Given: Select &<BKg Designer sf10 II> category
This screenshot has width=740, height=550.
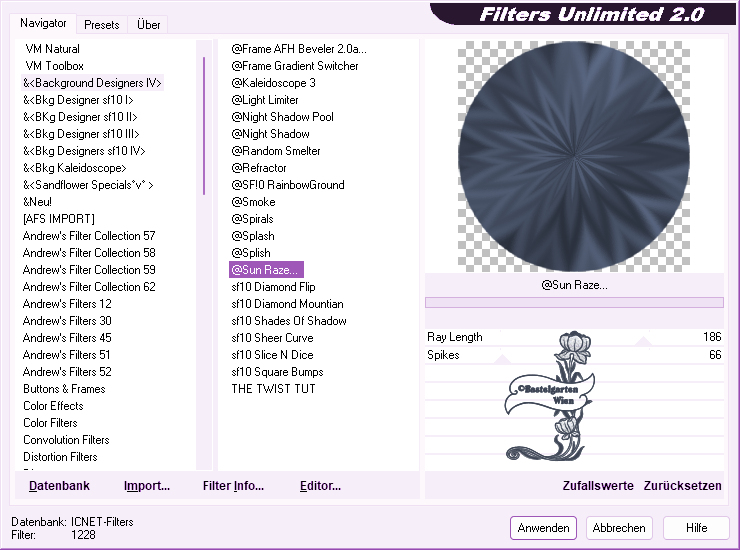Looking at the screenshot, I should click(80, 117).
